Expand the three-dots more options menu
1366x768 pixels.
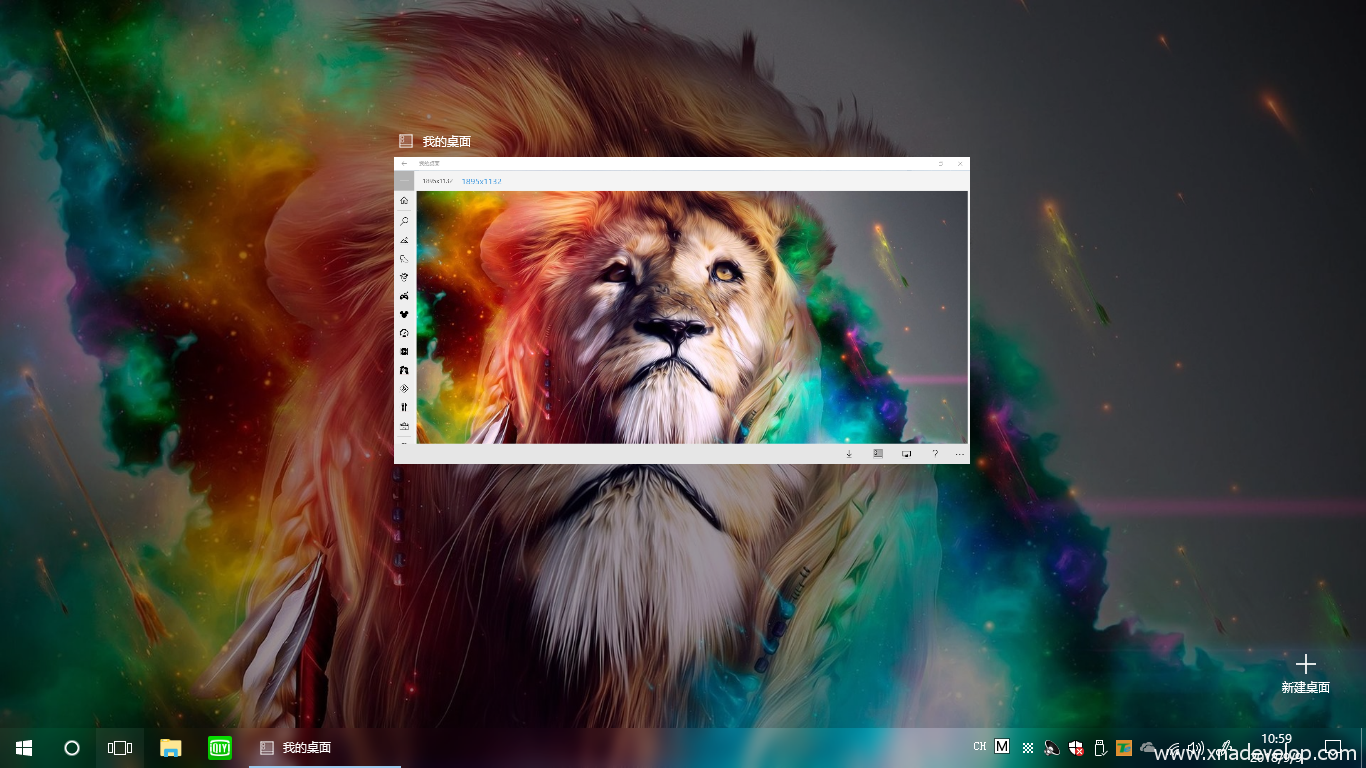click(960, 454)
